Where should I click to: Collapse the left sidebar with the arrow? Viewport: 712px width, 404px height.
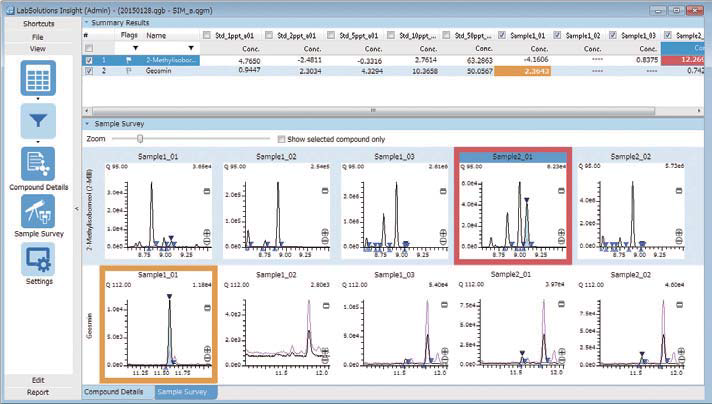coord(78,208)
